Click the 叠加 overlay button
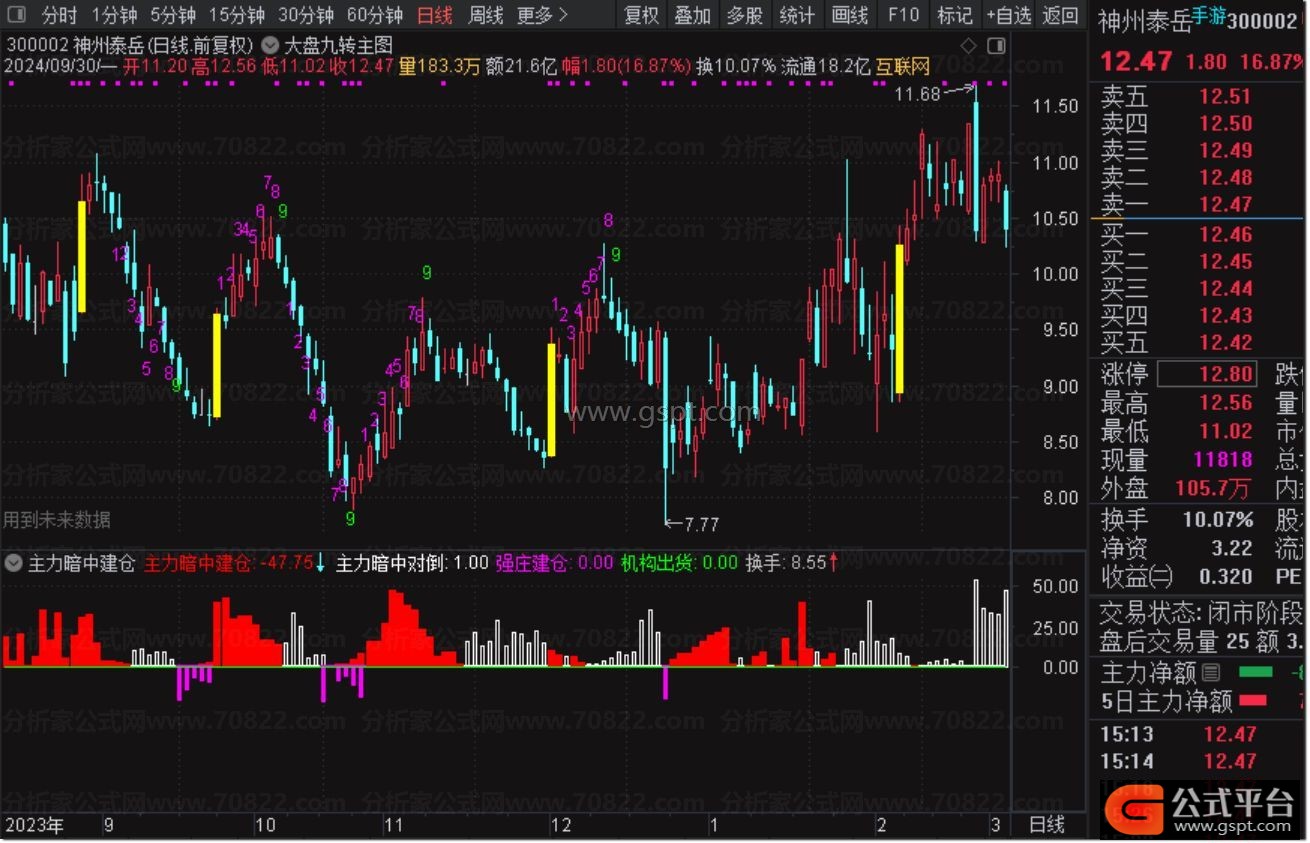1310x843 pixels. point(692,15)
